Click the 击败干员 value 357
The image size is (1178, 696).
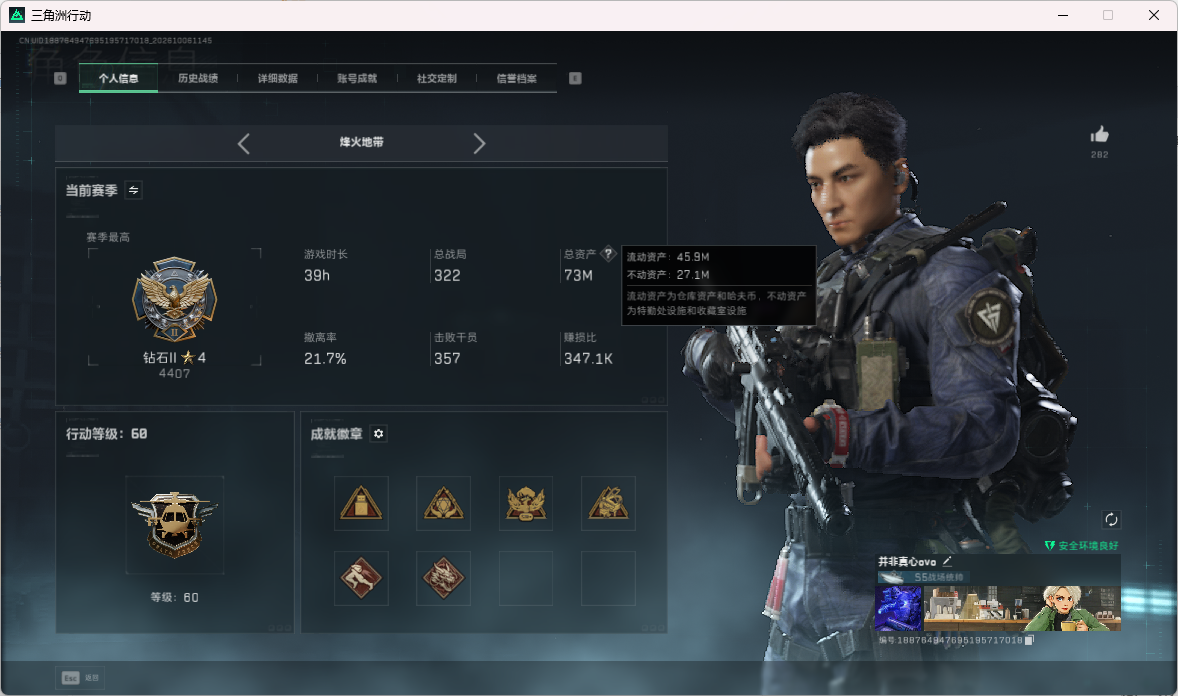coord(447,359)
